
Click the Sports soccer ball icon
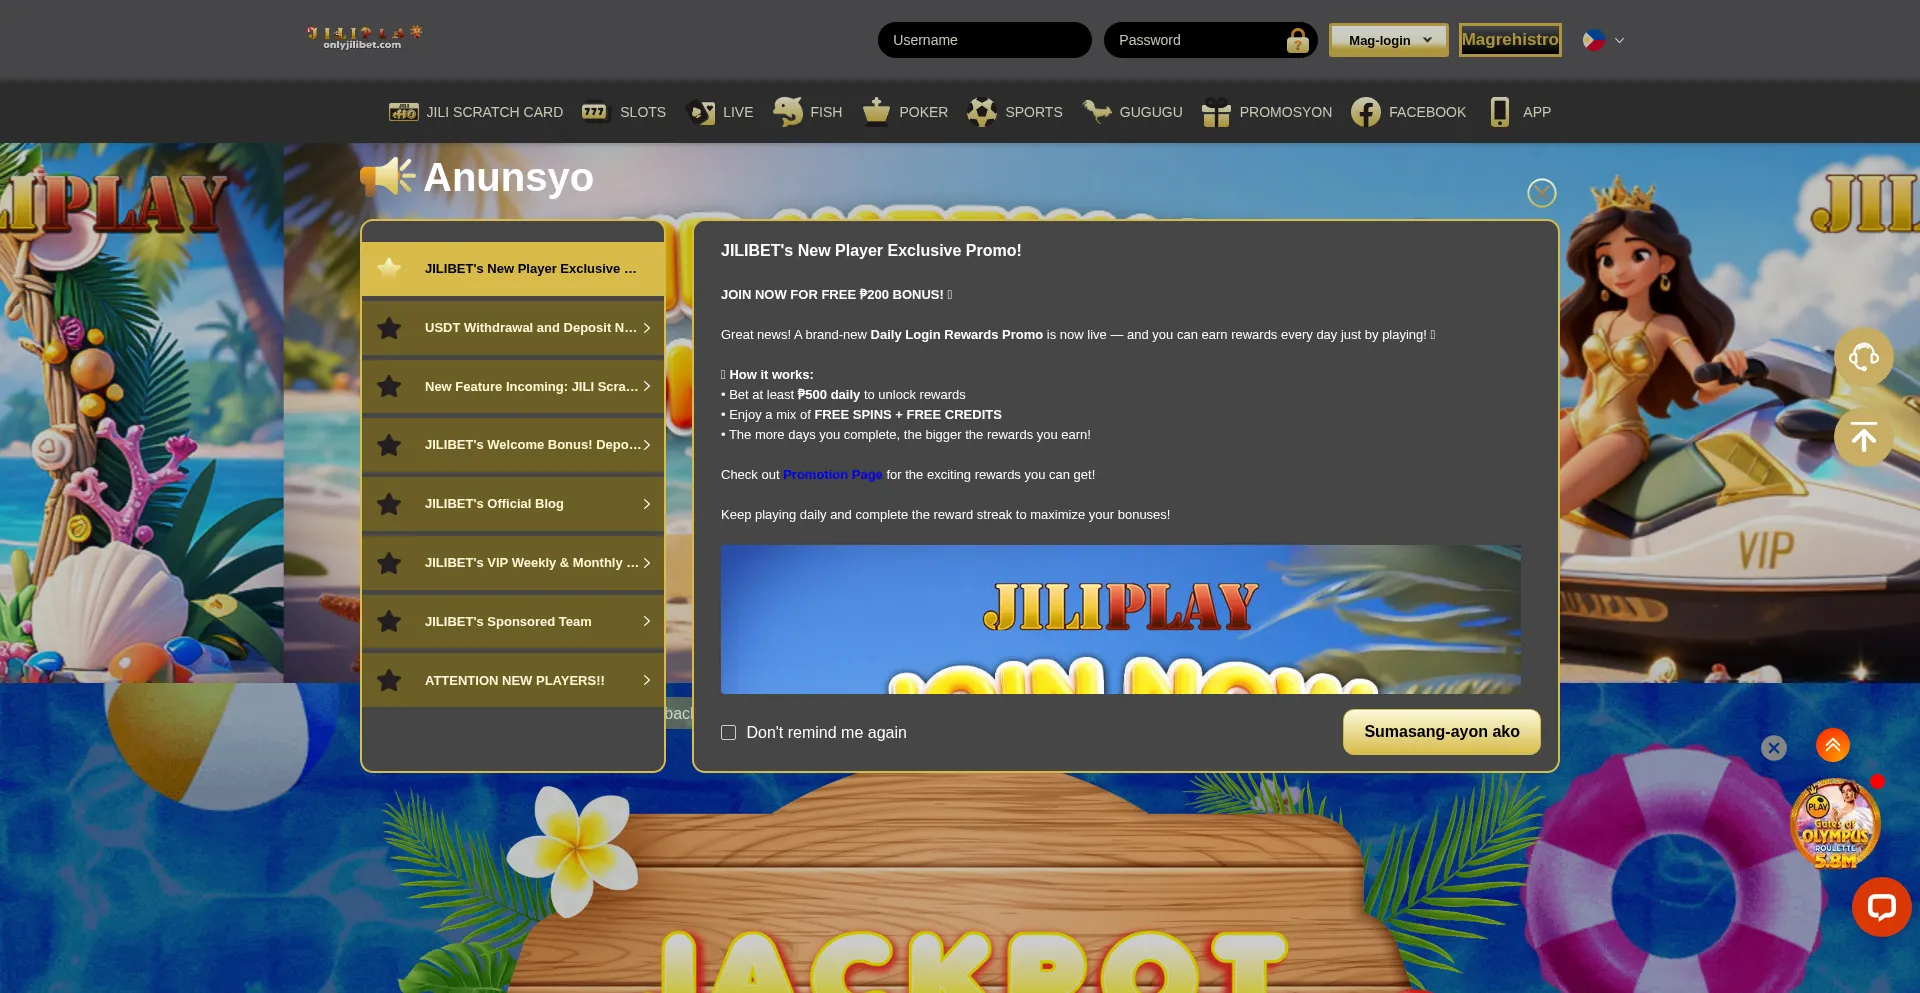pyautogui.click(x=982, y=112)
